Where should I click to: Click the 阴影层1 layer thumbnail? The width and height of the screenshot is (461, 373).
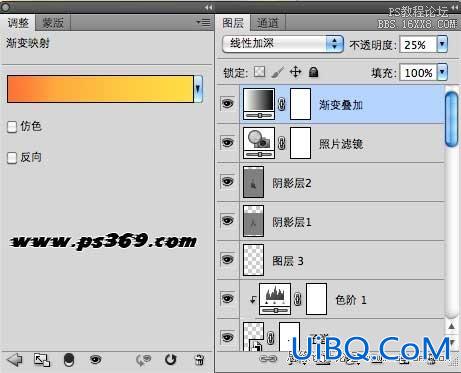tap(253, 221)
